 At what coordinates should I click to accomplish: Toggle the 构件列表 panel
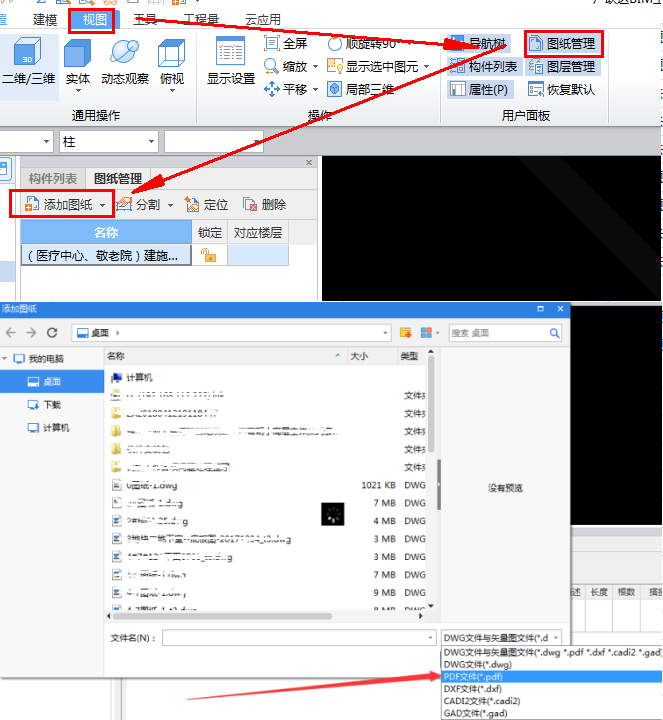[x=483, y=67]
